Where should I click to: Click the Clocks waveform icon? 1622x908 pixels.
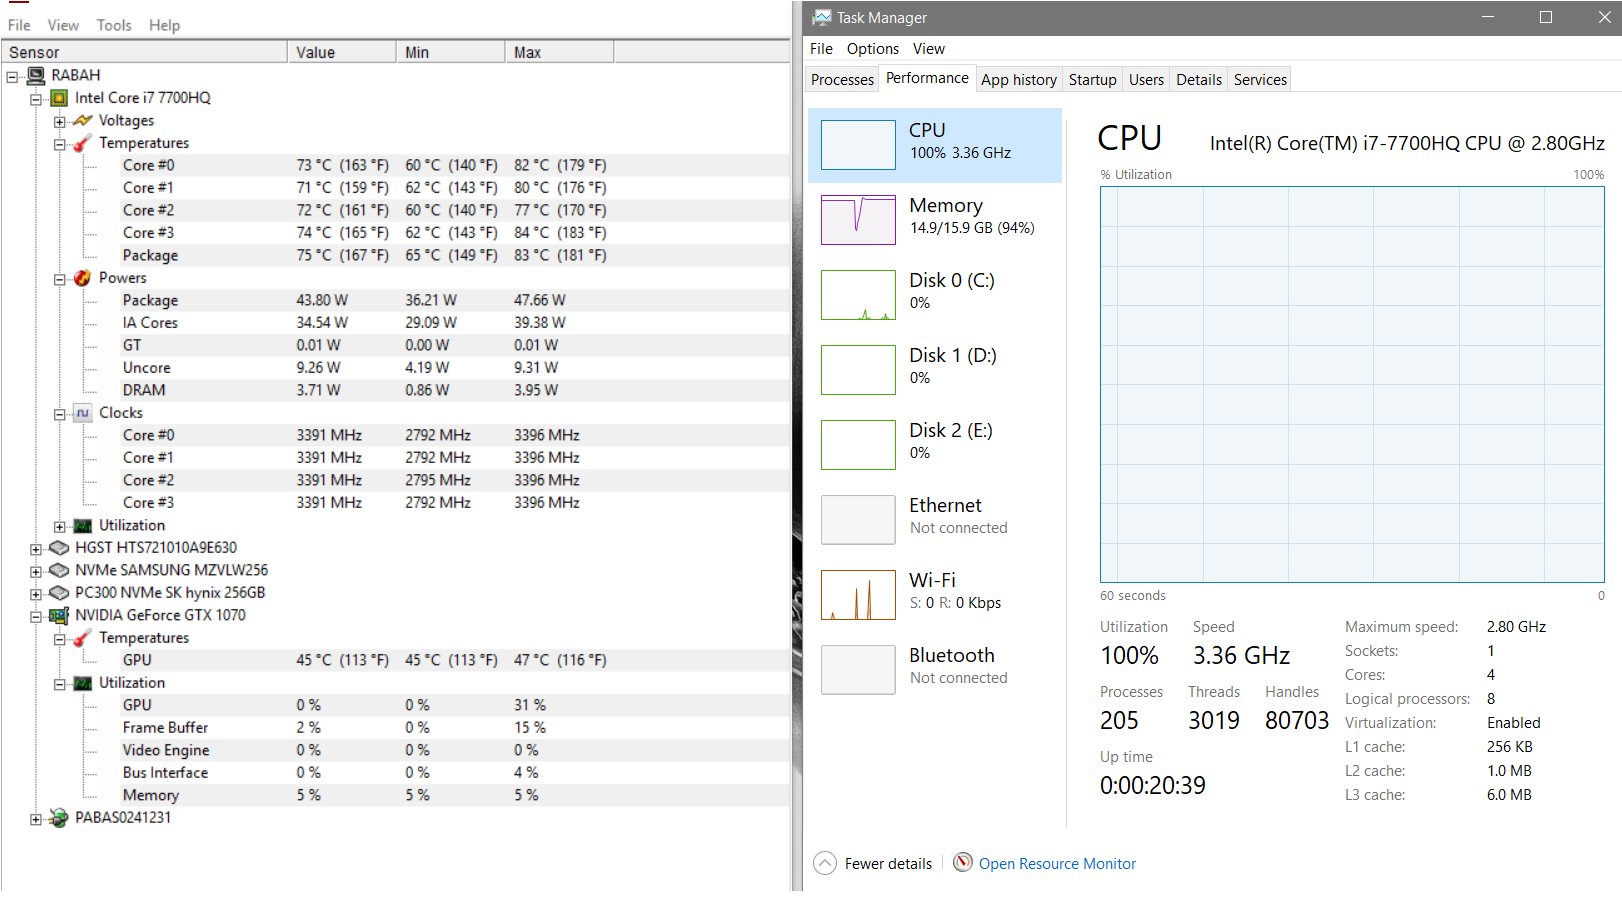tap(83, 413)
